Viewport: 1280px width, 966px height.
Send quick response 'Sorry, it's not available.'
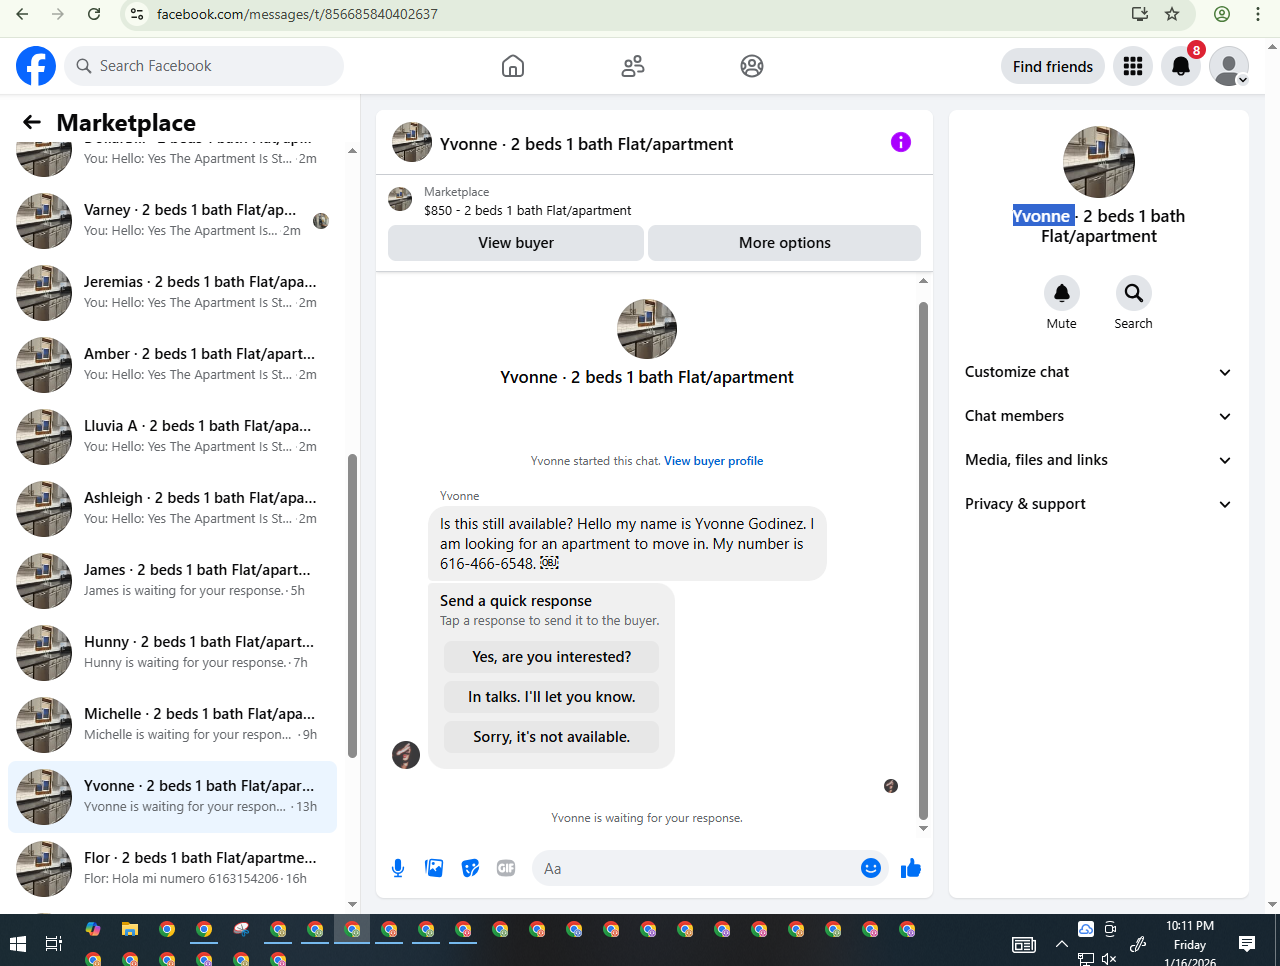point(552,737)
